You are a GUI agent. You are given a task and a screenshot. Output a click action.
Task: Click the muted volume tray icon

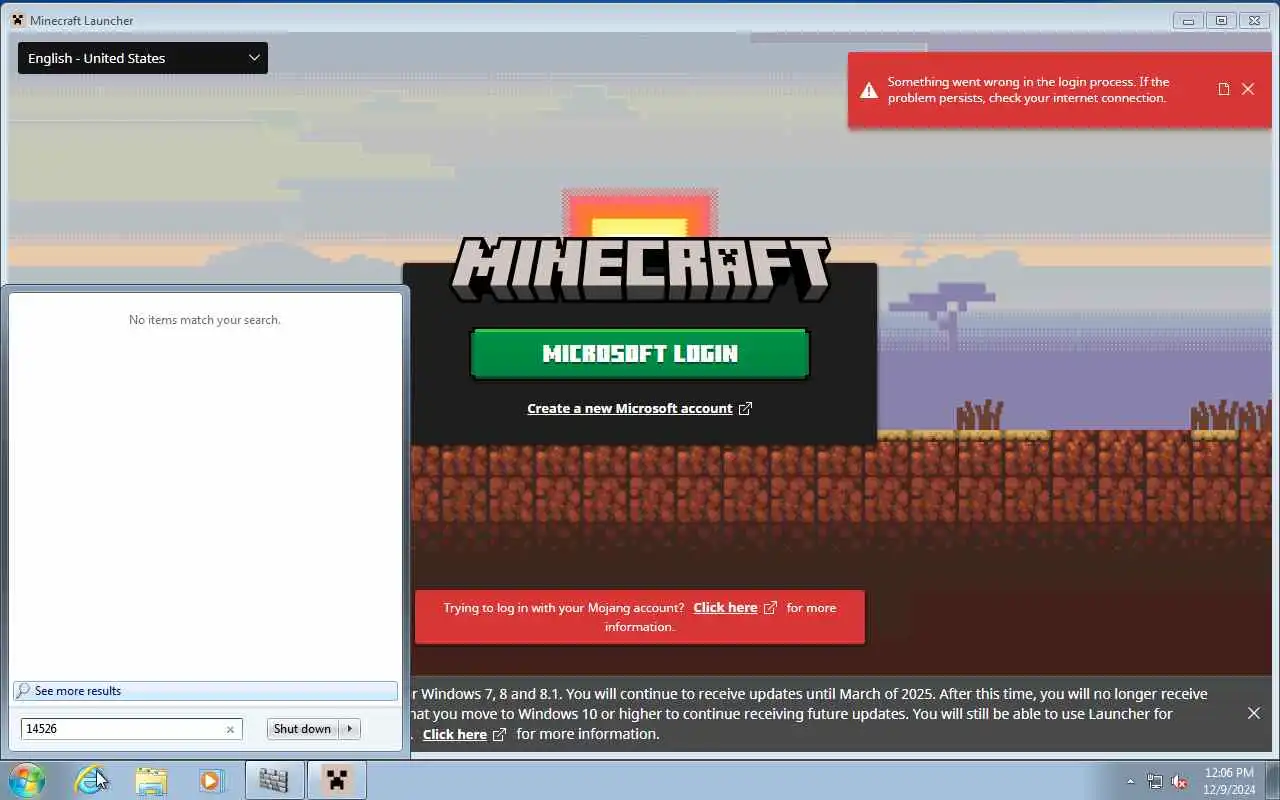[1180, 781]
